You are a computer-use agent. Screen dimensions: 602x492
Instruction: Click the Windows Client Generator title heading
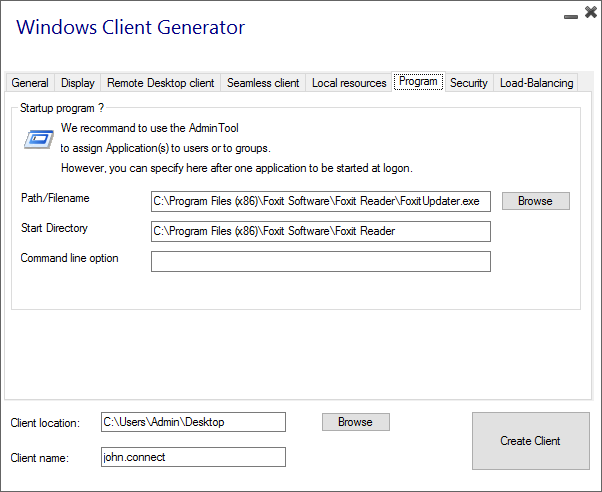pos(130,27)
